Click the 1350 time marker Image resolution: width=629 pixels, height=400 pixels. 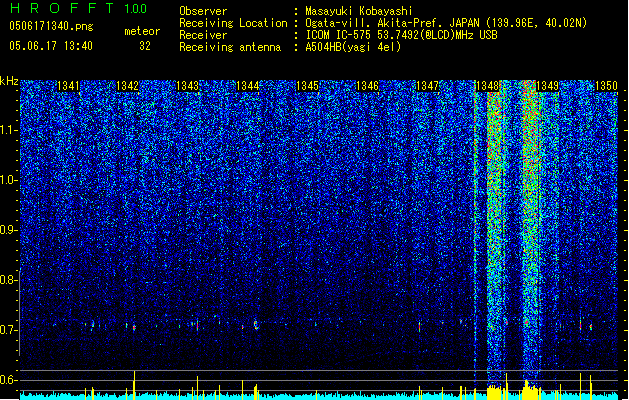coord(606,86)
